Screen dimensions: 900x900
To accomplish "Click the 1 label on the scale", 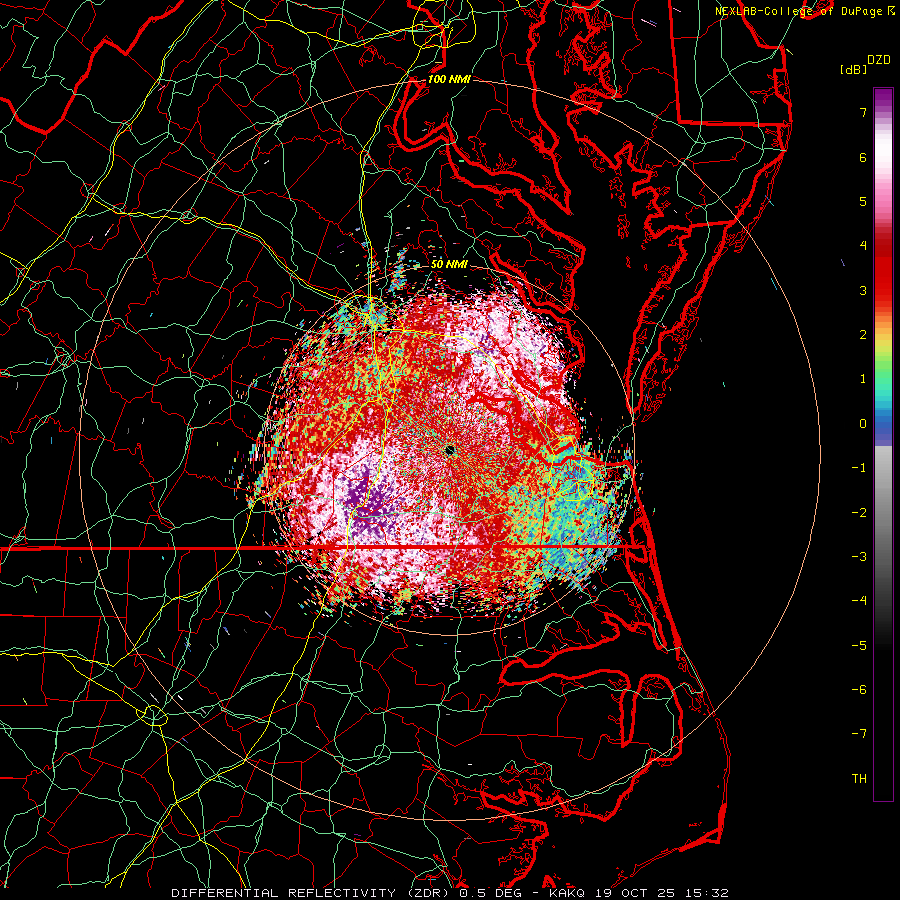I will pos(863,379).
